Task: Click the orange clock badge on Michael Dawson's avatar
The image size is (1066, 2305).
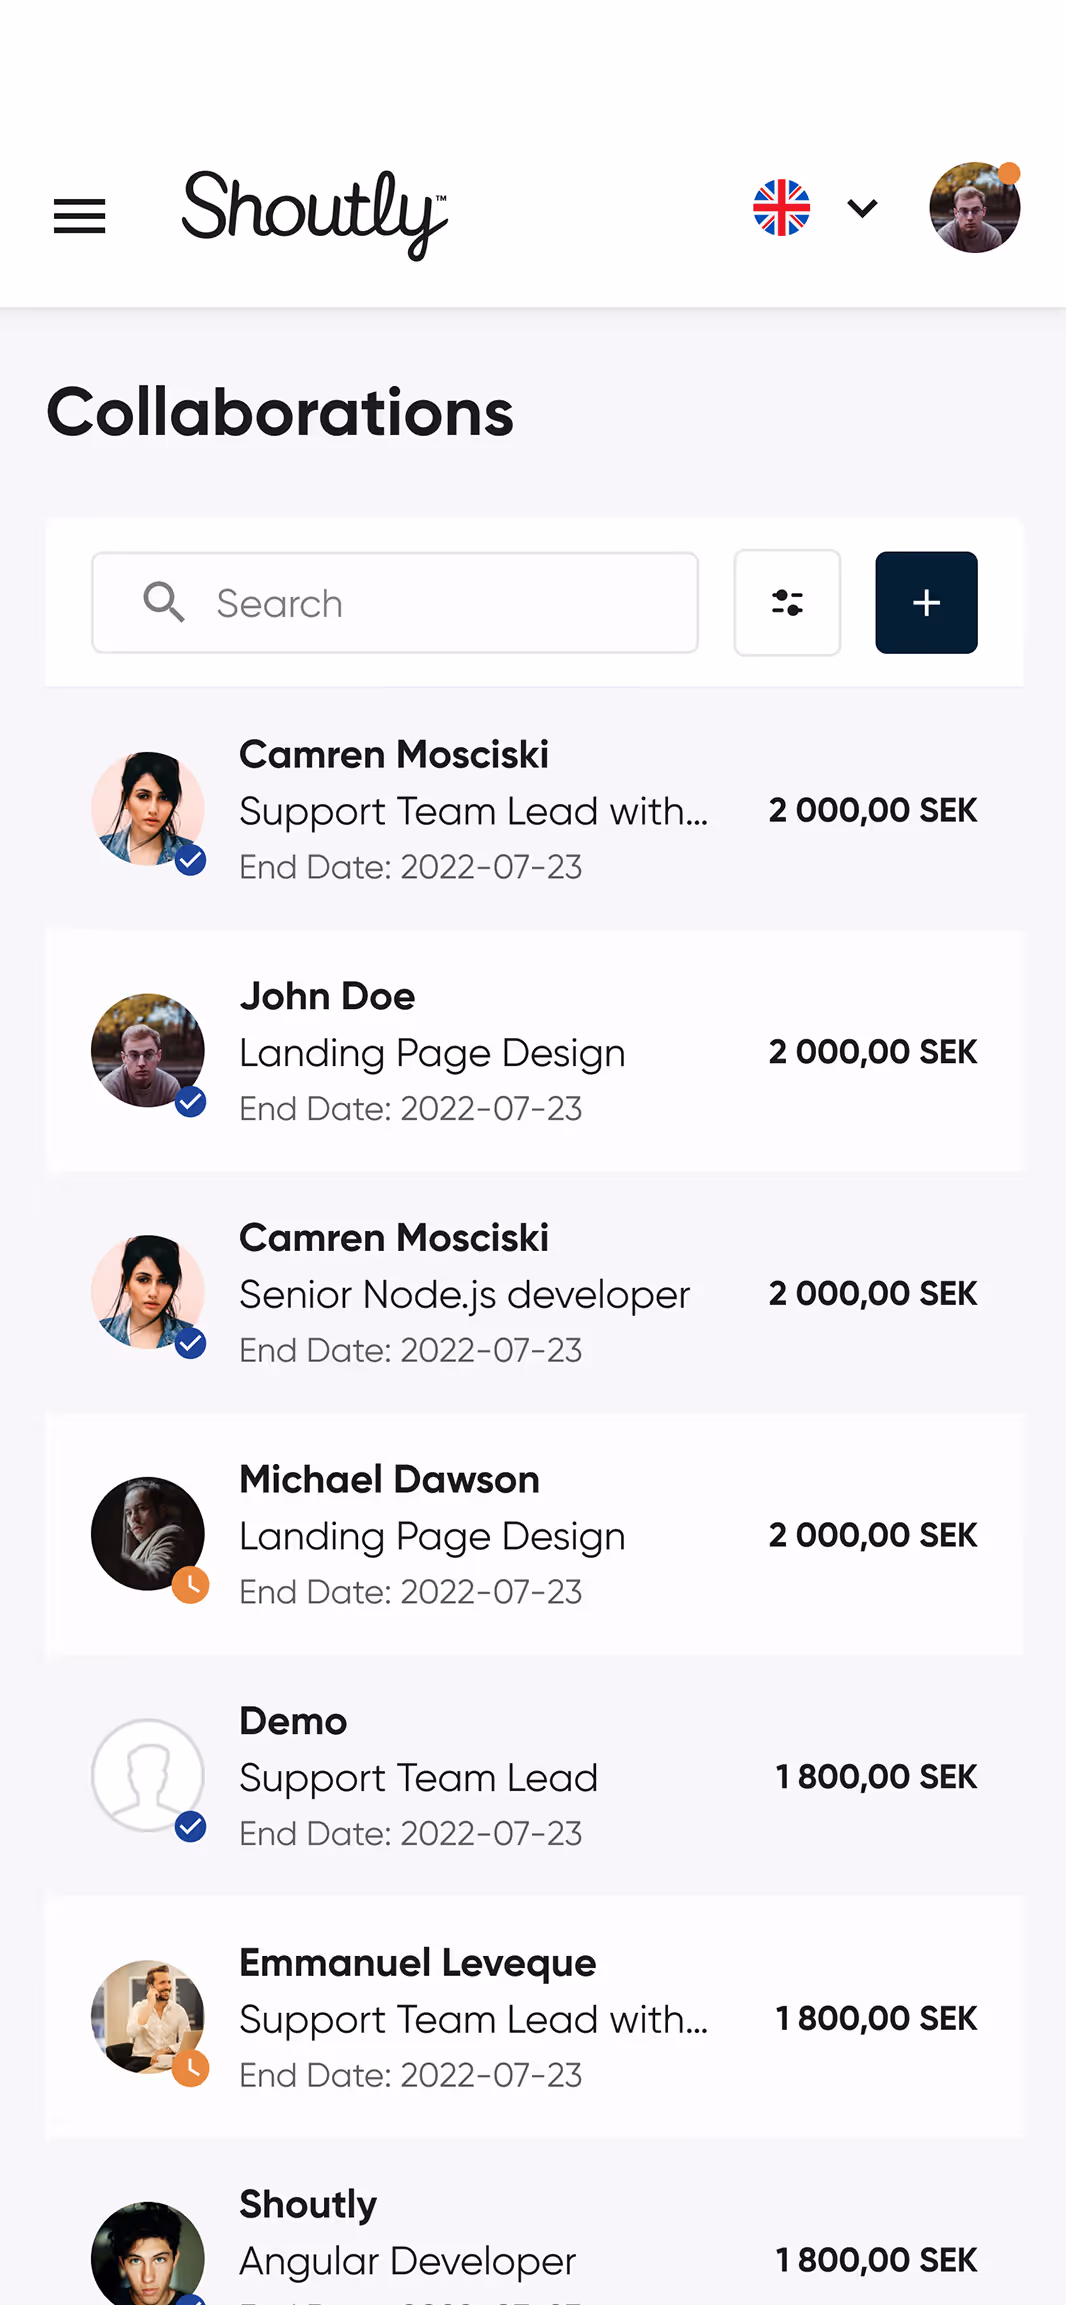Action: click(190, 1586)
